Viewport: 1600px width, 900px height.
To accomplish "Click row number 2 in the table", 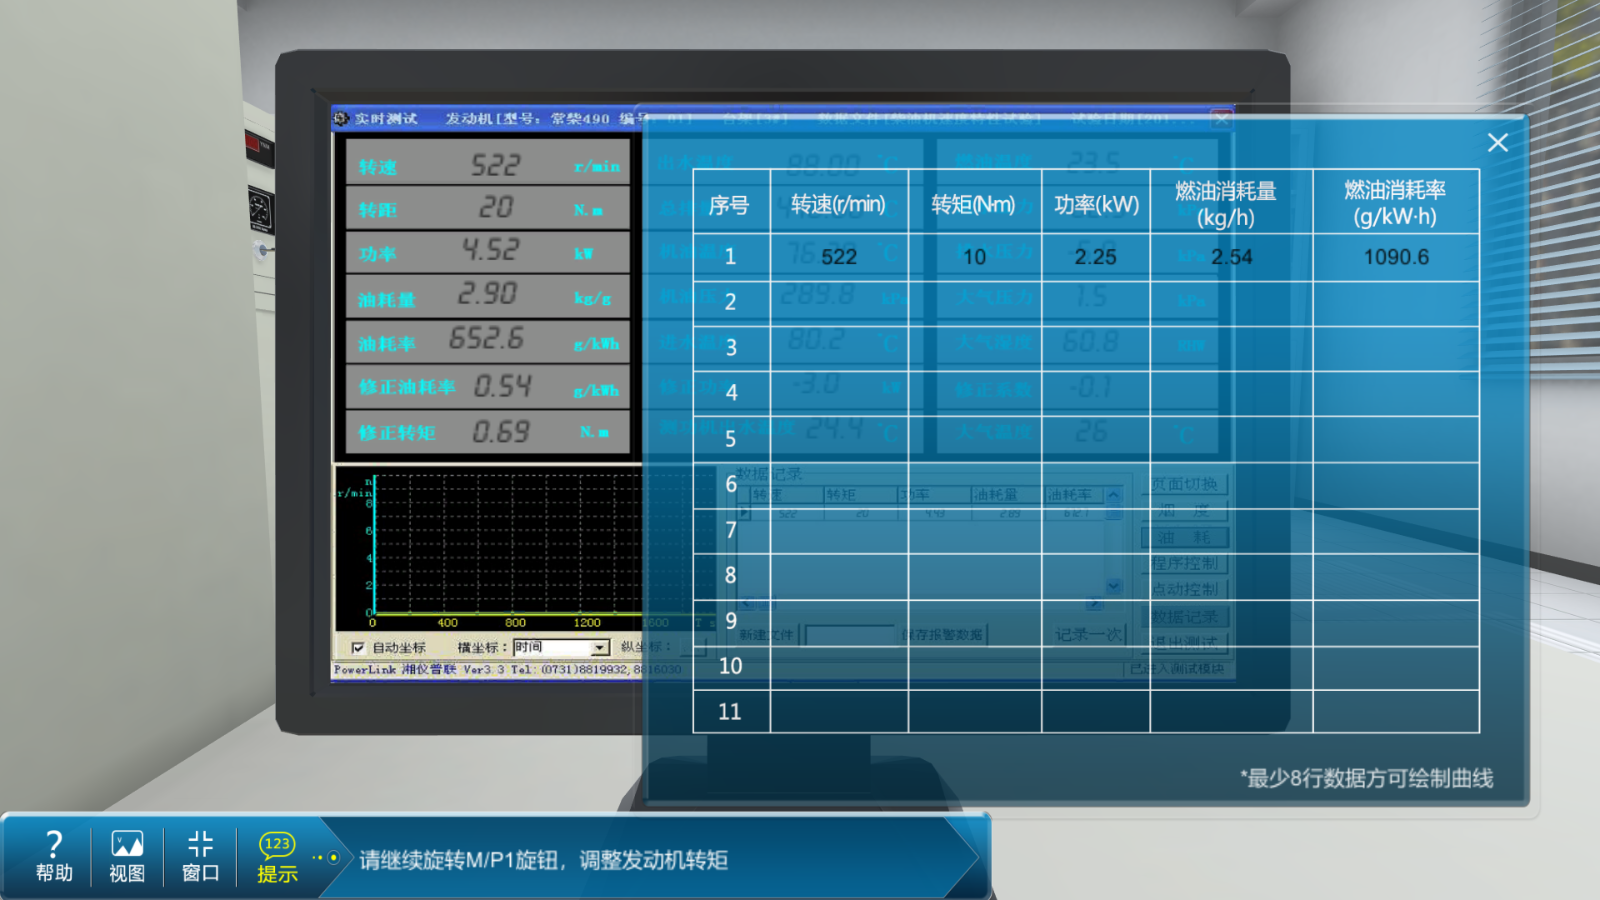I will 730,302.
